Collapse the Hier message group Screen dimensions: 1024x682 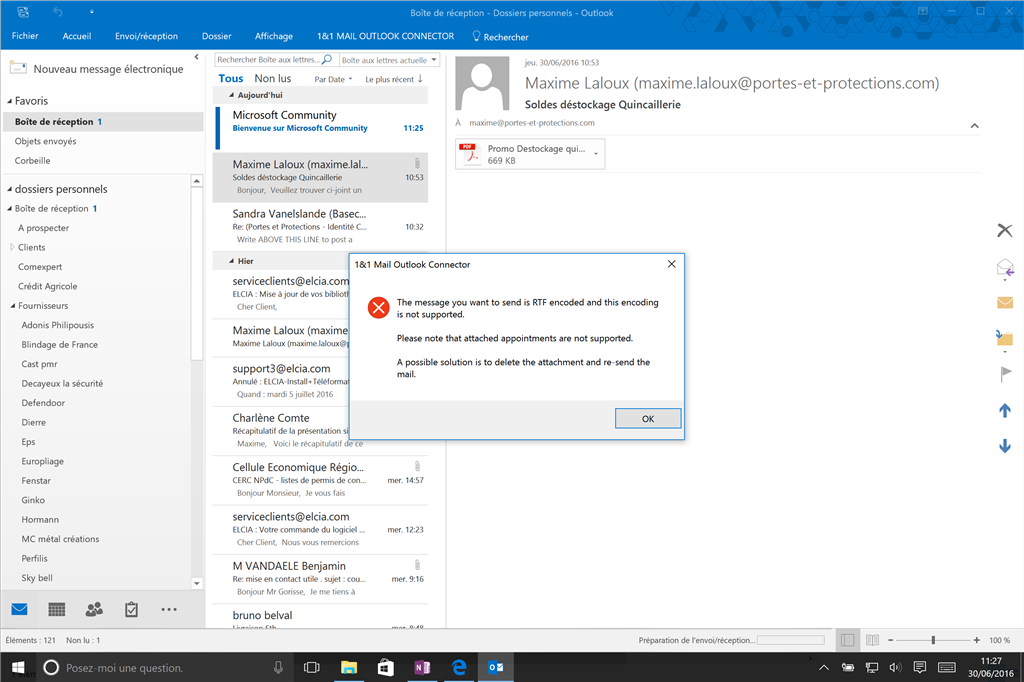231,261
